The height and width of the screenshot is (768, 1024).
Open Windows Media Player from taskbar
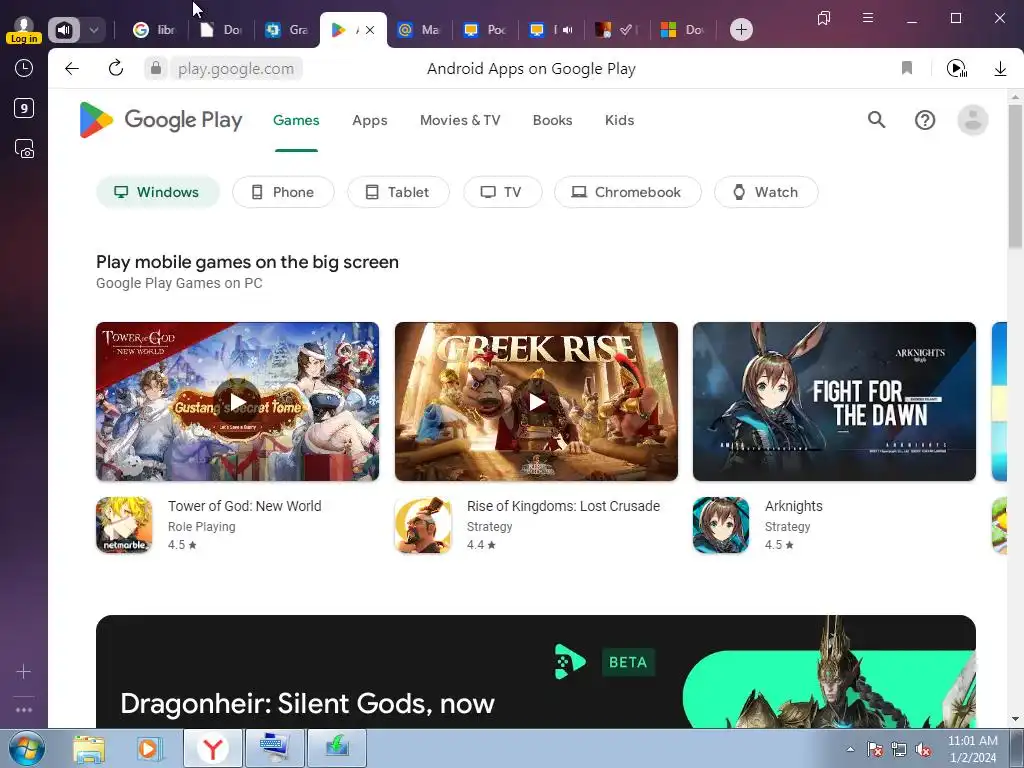coord(148,748)
